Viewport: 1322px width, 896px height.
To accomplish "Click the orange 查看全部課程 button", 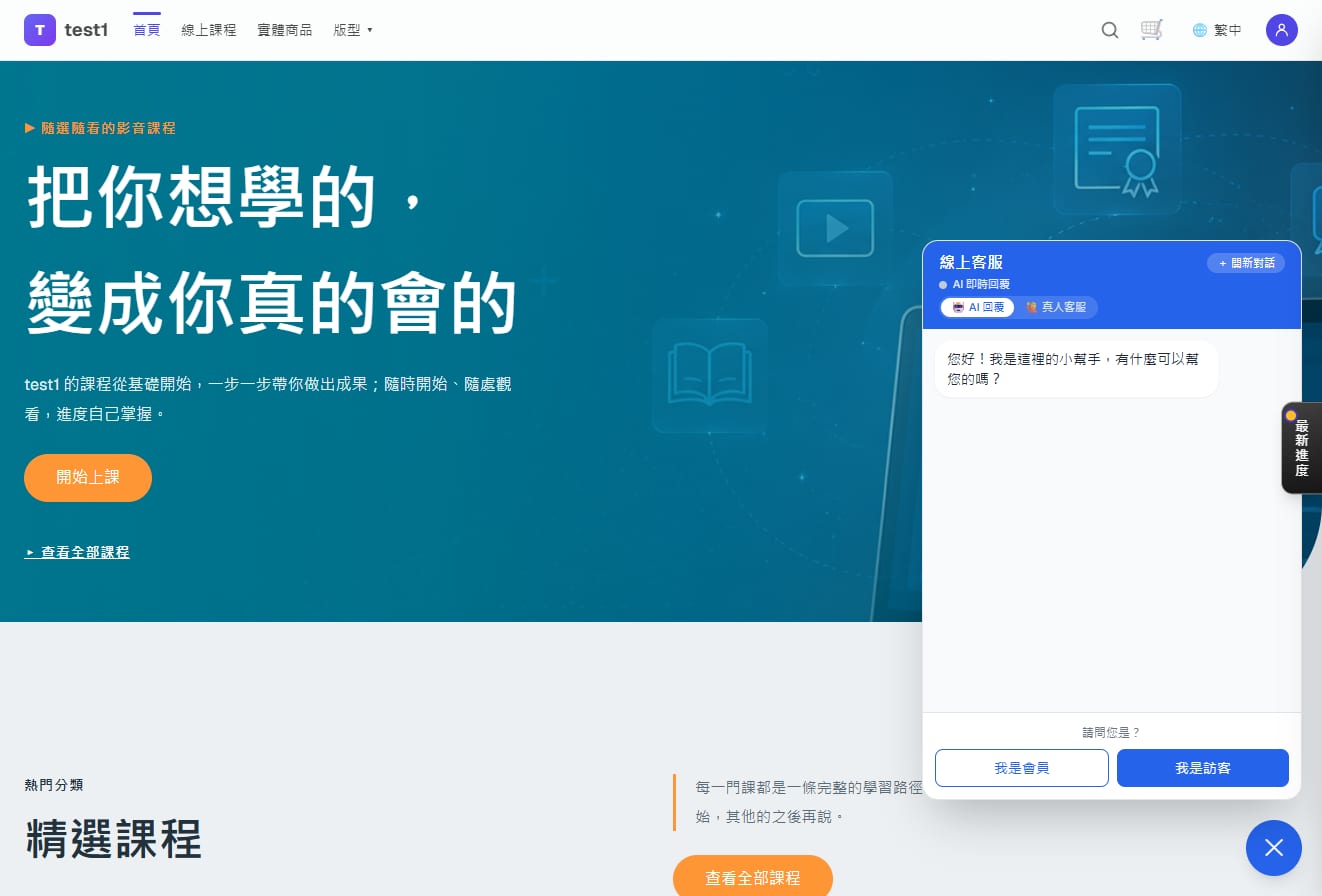I will click(x=753, y=876).
